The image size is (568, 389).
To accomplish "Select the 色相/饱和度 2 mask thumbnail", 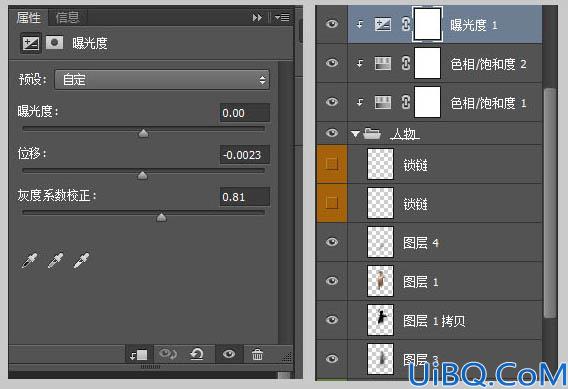I will (x=427, y=63).
